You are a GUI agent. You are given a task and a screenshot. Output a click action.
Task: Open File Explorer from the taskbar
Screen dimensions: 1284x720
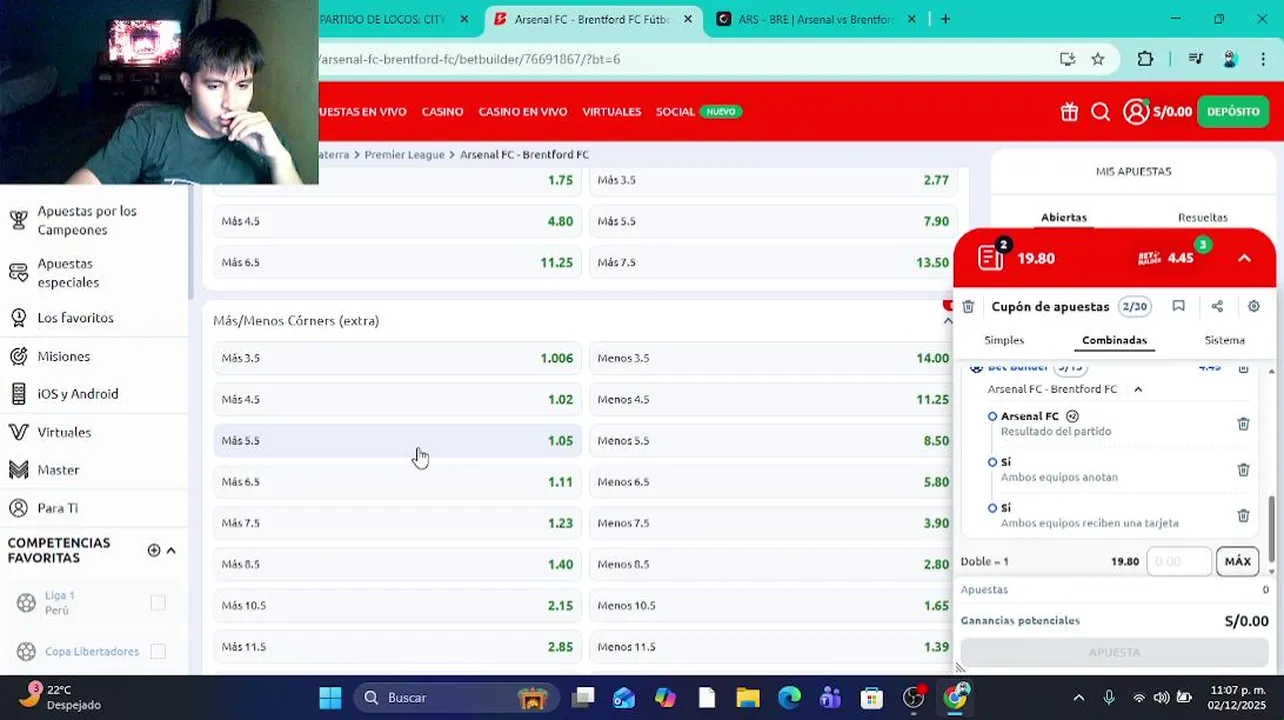click(x=748, y=697)
